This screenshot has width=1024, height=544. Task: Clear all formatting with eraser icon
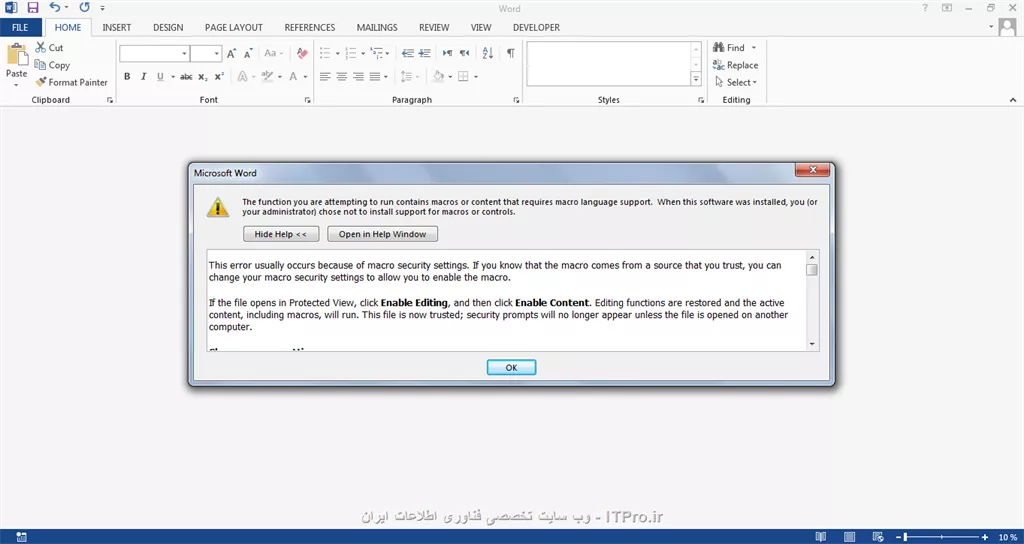pos(302,54)
